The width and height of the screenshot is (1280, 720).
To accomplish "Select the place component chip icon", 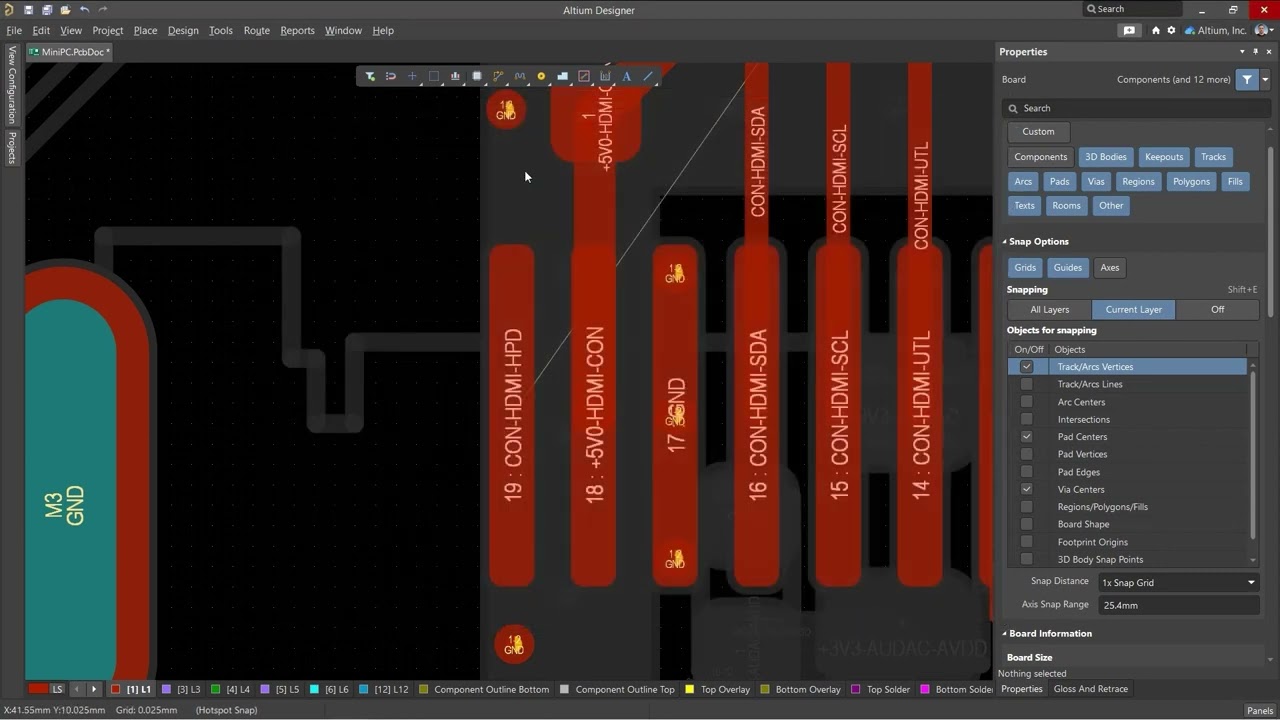I will click(x=477, y=76).
